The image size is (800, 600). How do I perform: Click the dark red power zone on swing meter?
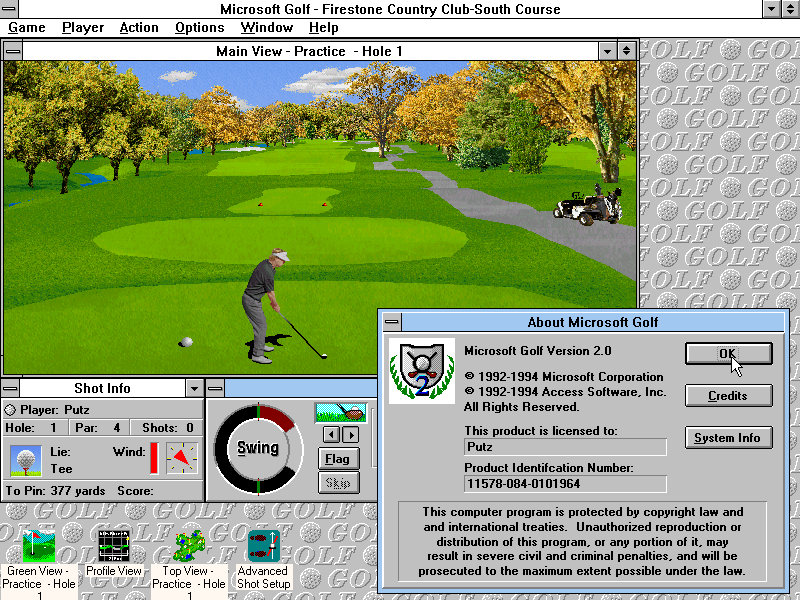278,417
